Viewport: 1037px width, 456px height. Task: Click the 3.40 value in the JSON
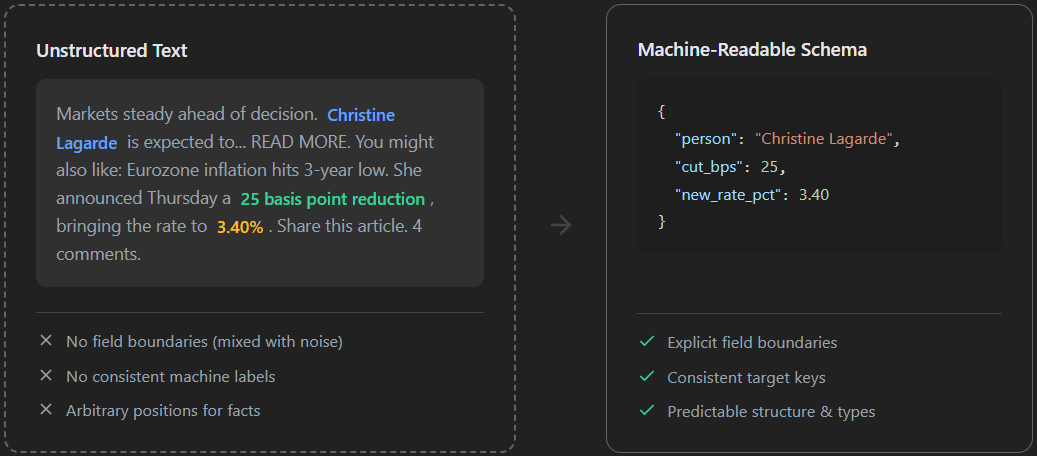click(x=814, y=195)
